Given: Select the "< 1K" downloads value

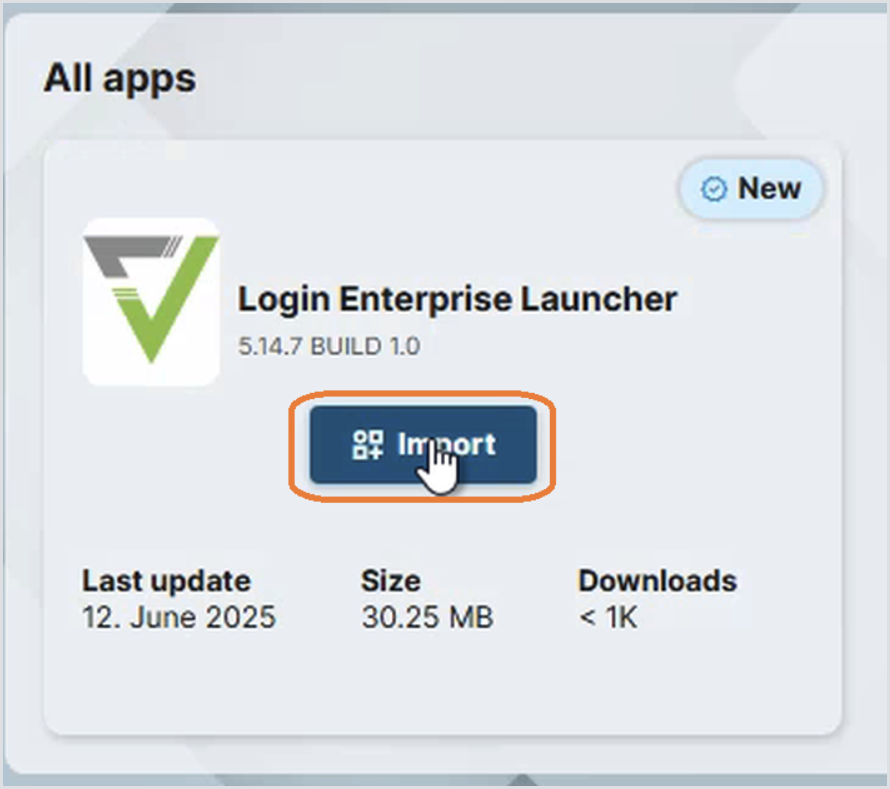Looking at the screenshot, I should point(608,617).
